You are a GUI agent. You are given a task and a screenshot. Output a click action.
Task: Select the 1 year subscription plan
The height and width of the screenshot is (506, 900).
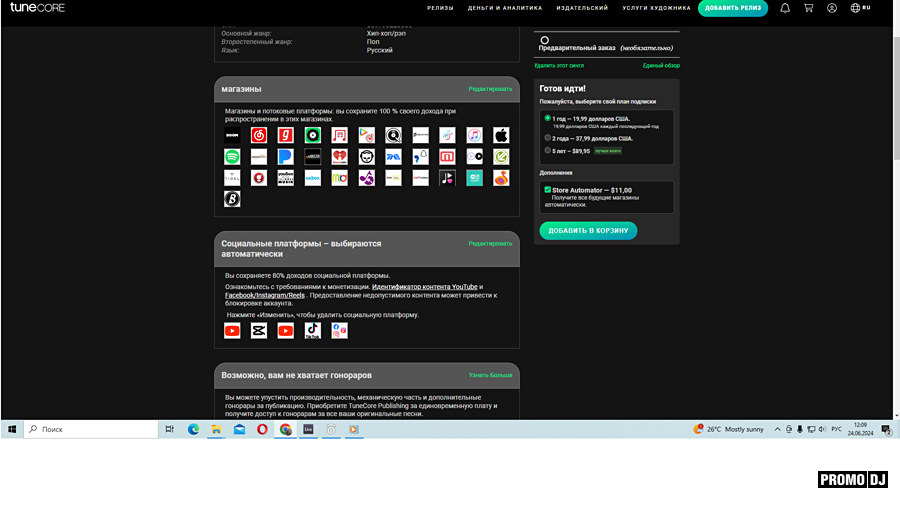click(548, 118)
